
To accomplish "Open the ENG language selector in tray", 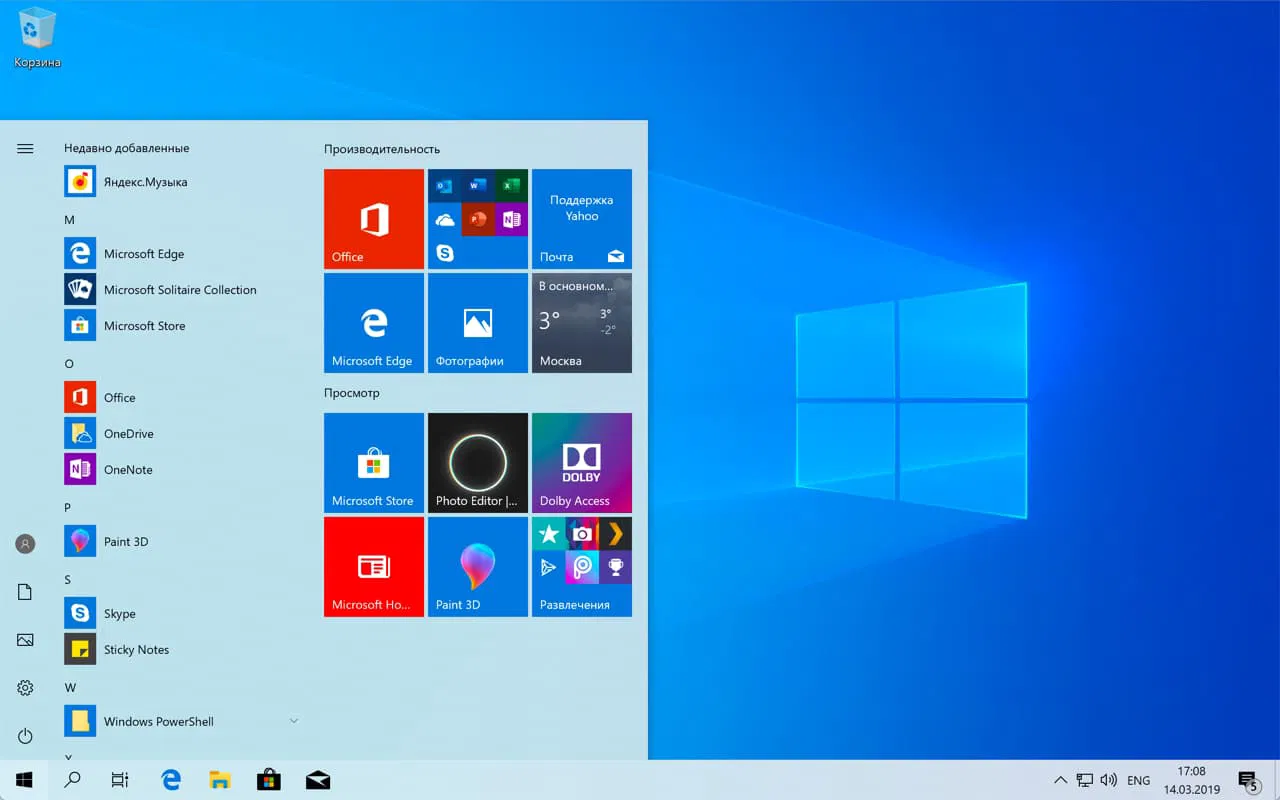I will click(1138, 779).
